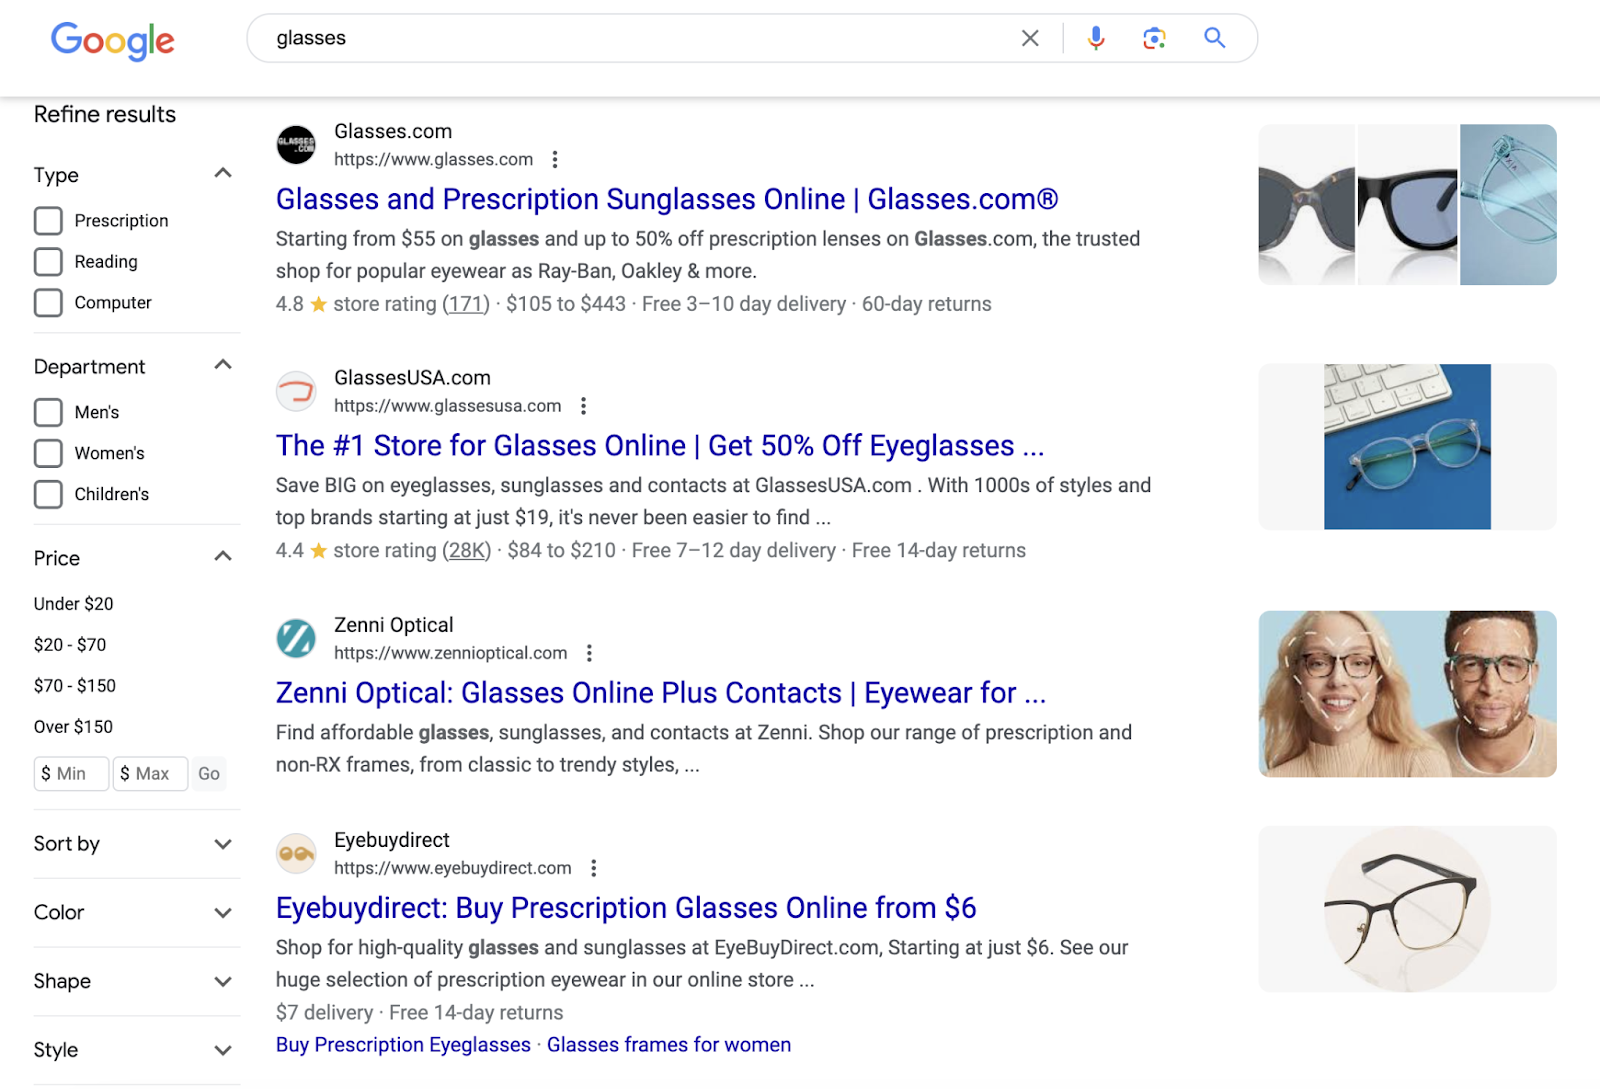
Task: Check the Prescription type filter
Action: pyautogui.click(x=47, y=220)
